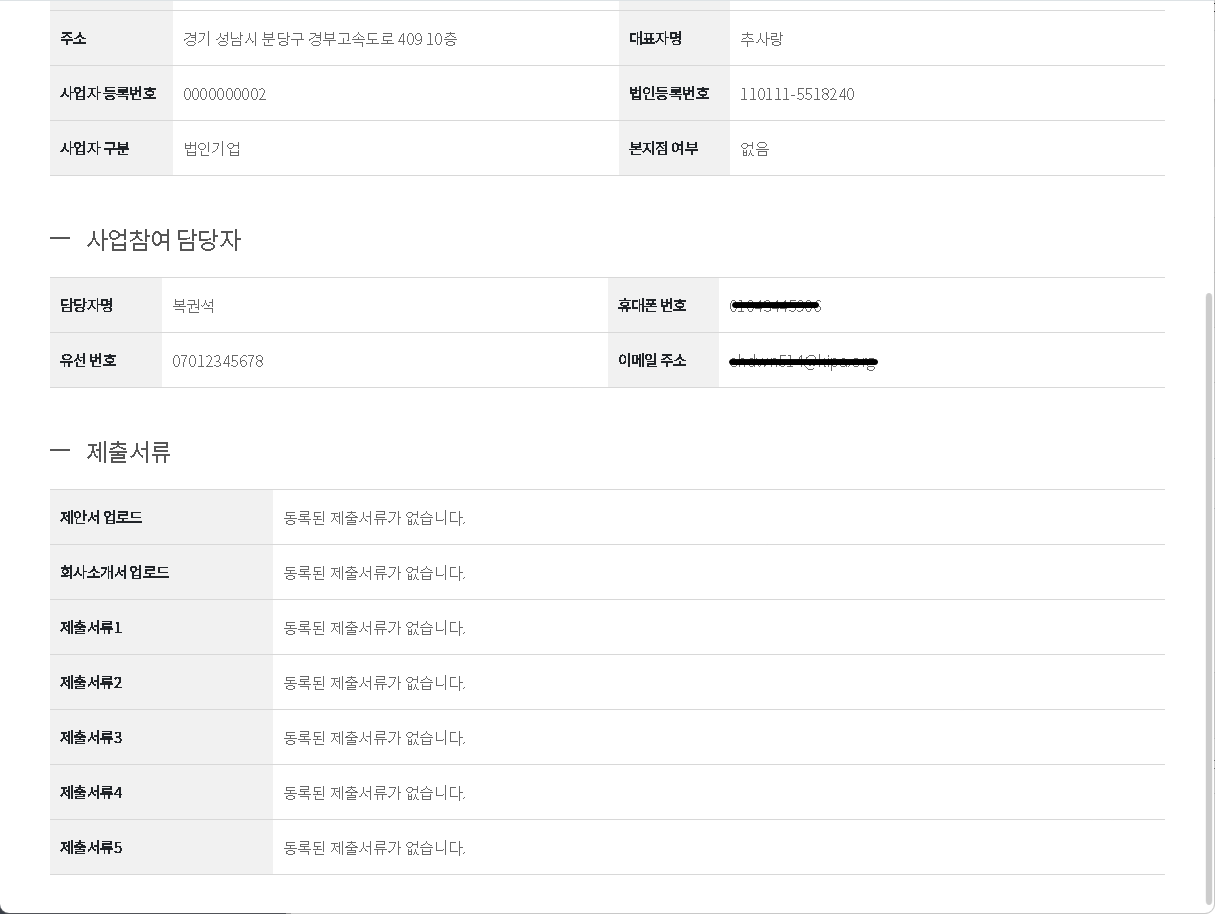
Task: Click the 법인기업 business type value
Action: [212, 149]
